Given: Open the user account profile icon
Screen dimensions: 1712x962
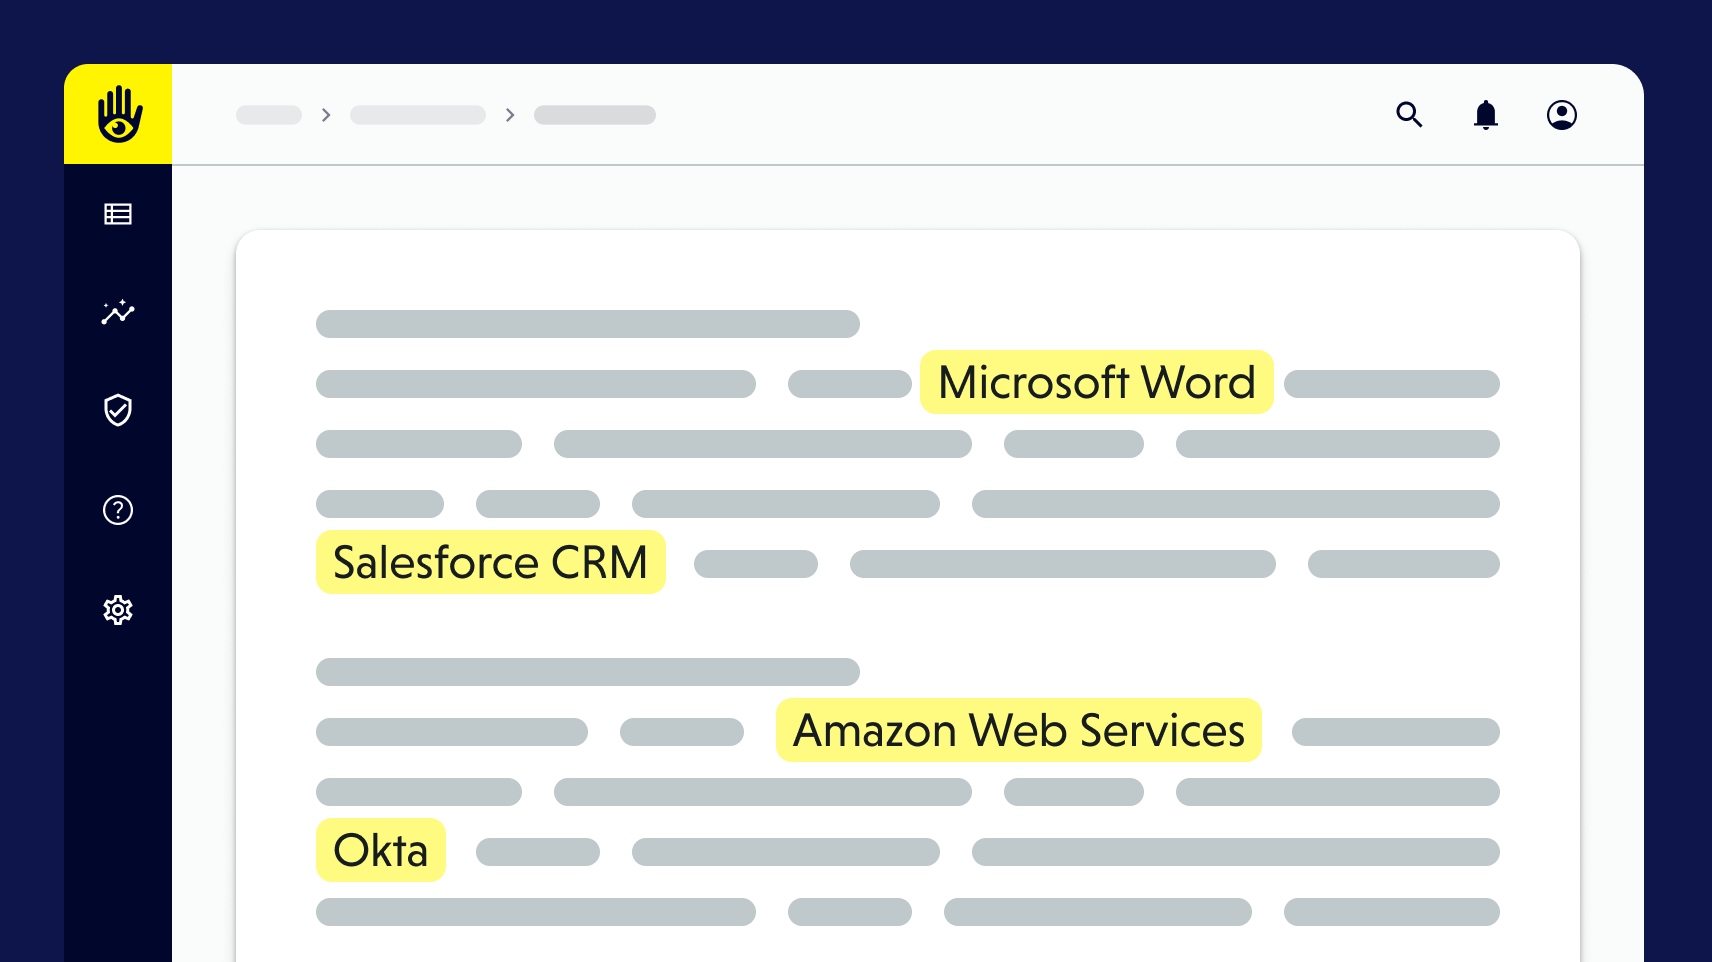Looking at the screenshot, I should [x=1561, y=115].
